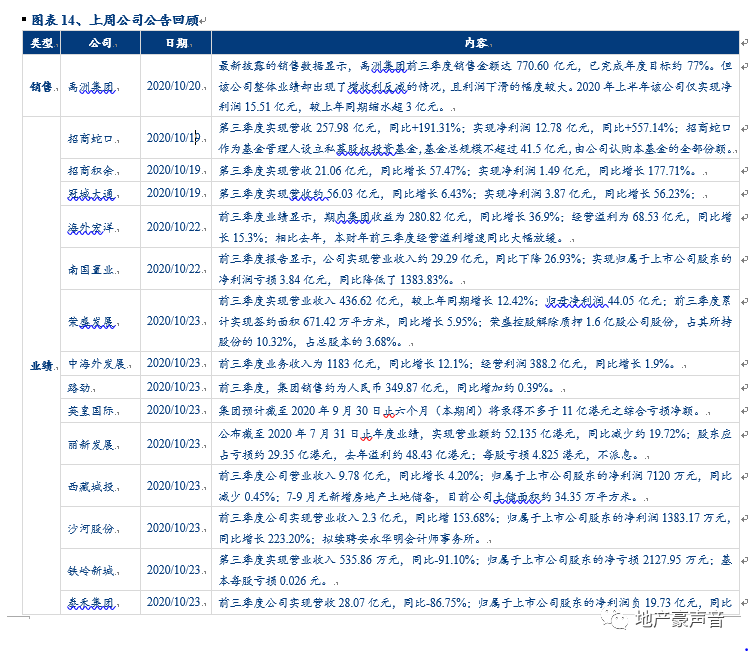Click date 2020/10/23 in 丽新发展 row
Viewport: 748px width, 651px height.
[x=174, y=444]
